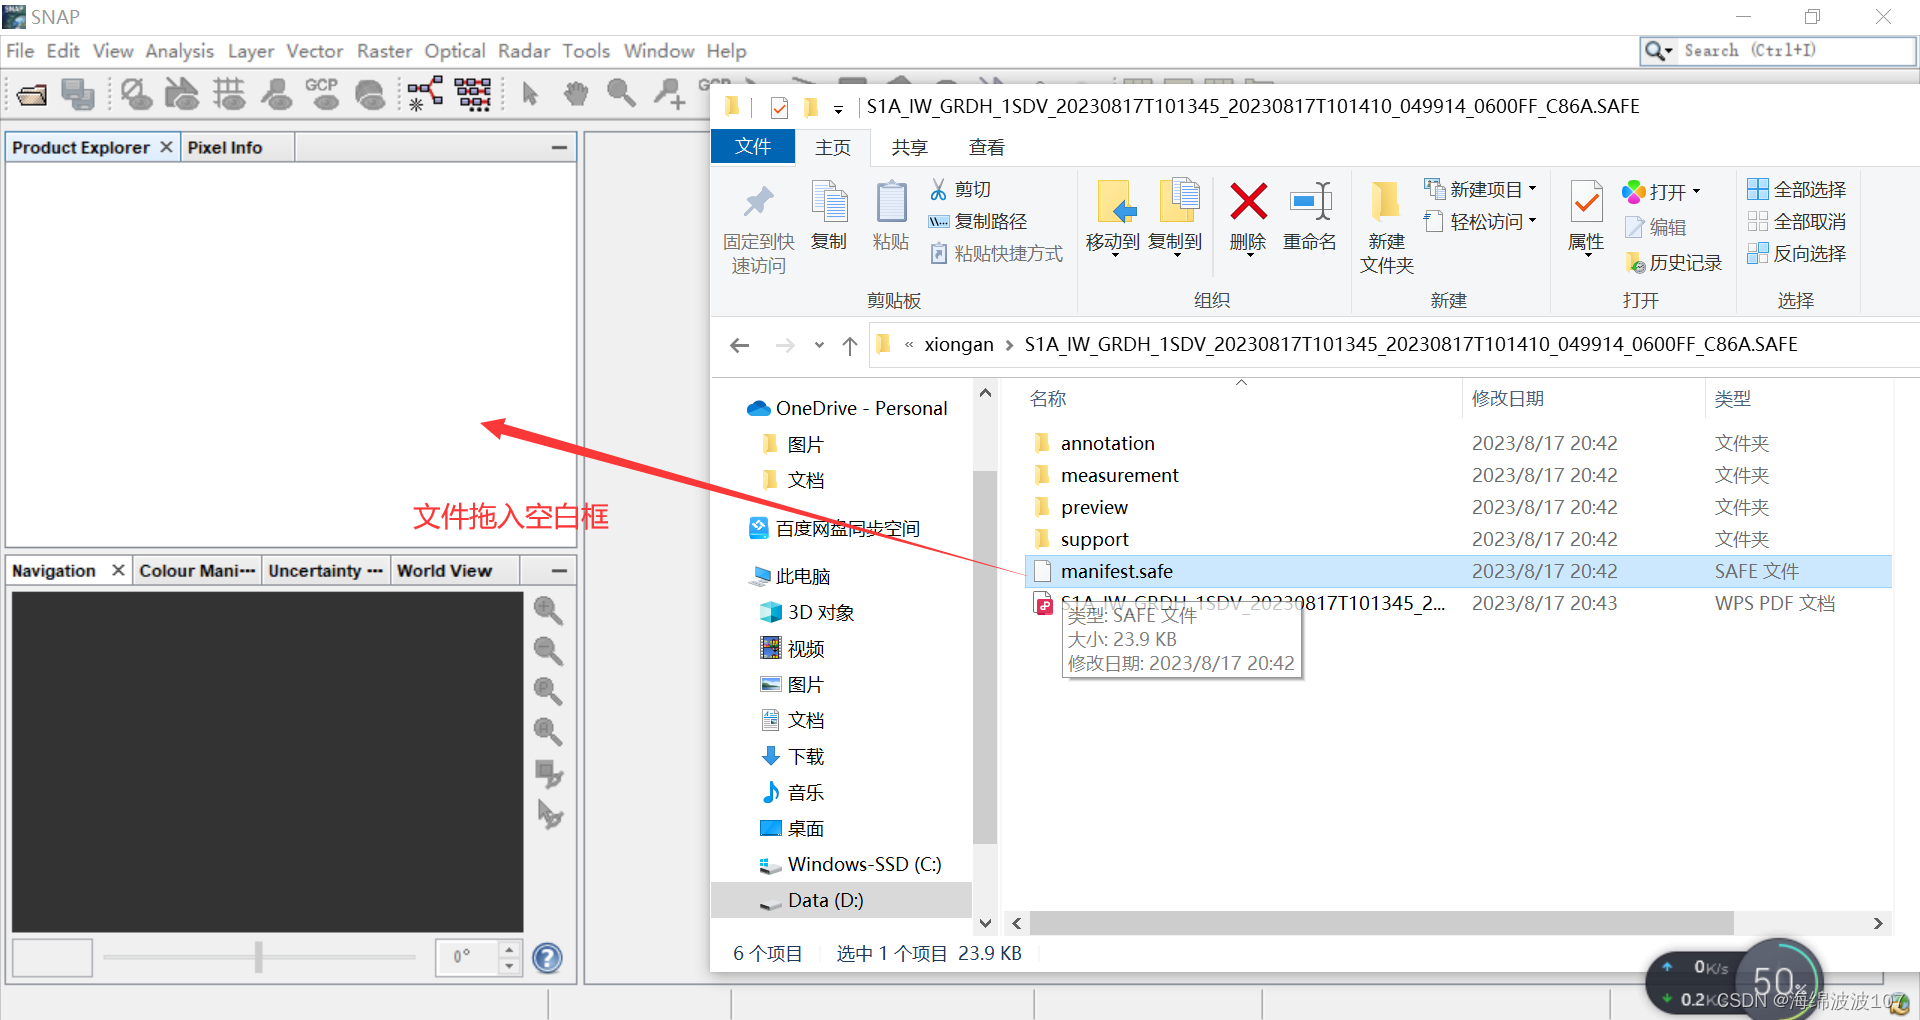
Task: Switch to the Colour Manipulation tab
Action: [x=197, y=570]
